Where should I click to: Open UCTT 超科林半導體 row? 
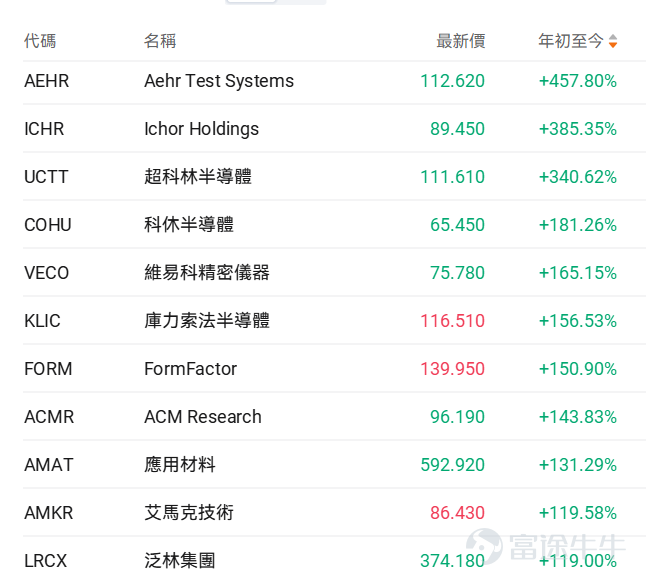[x=334, y=177]
